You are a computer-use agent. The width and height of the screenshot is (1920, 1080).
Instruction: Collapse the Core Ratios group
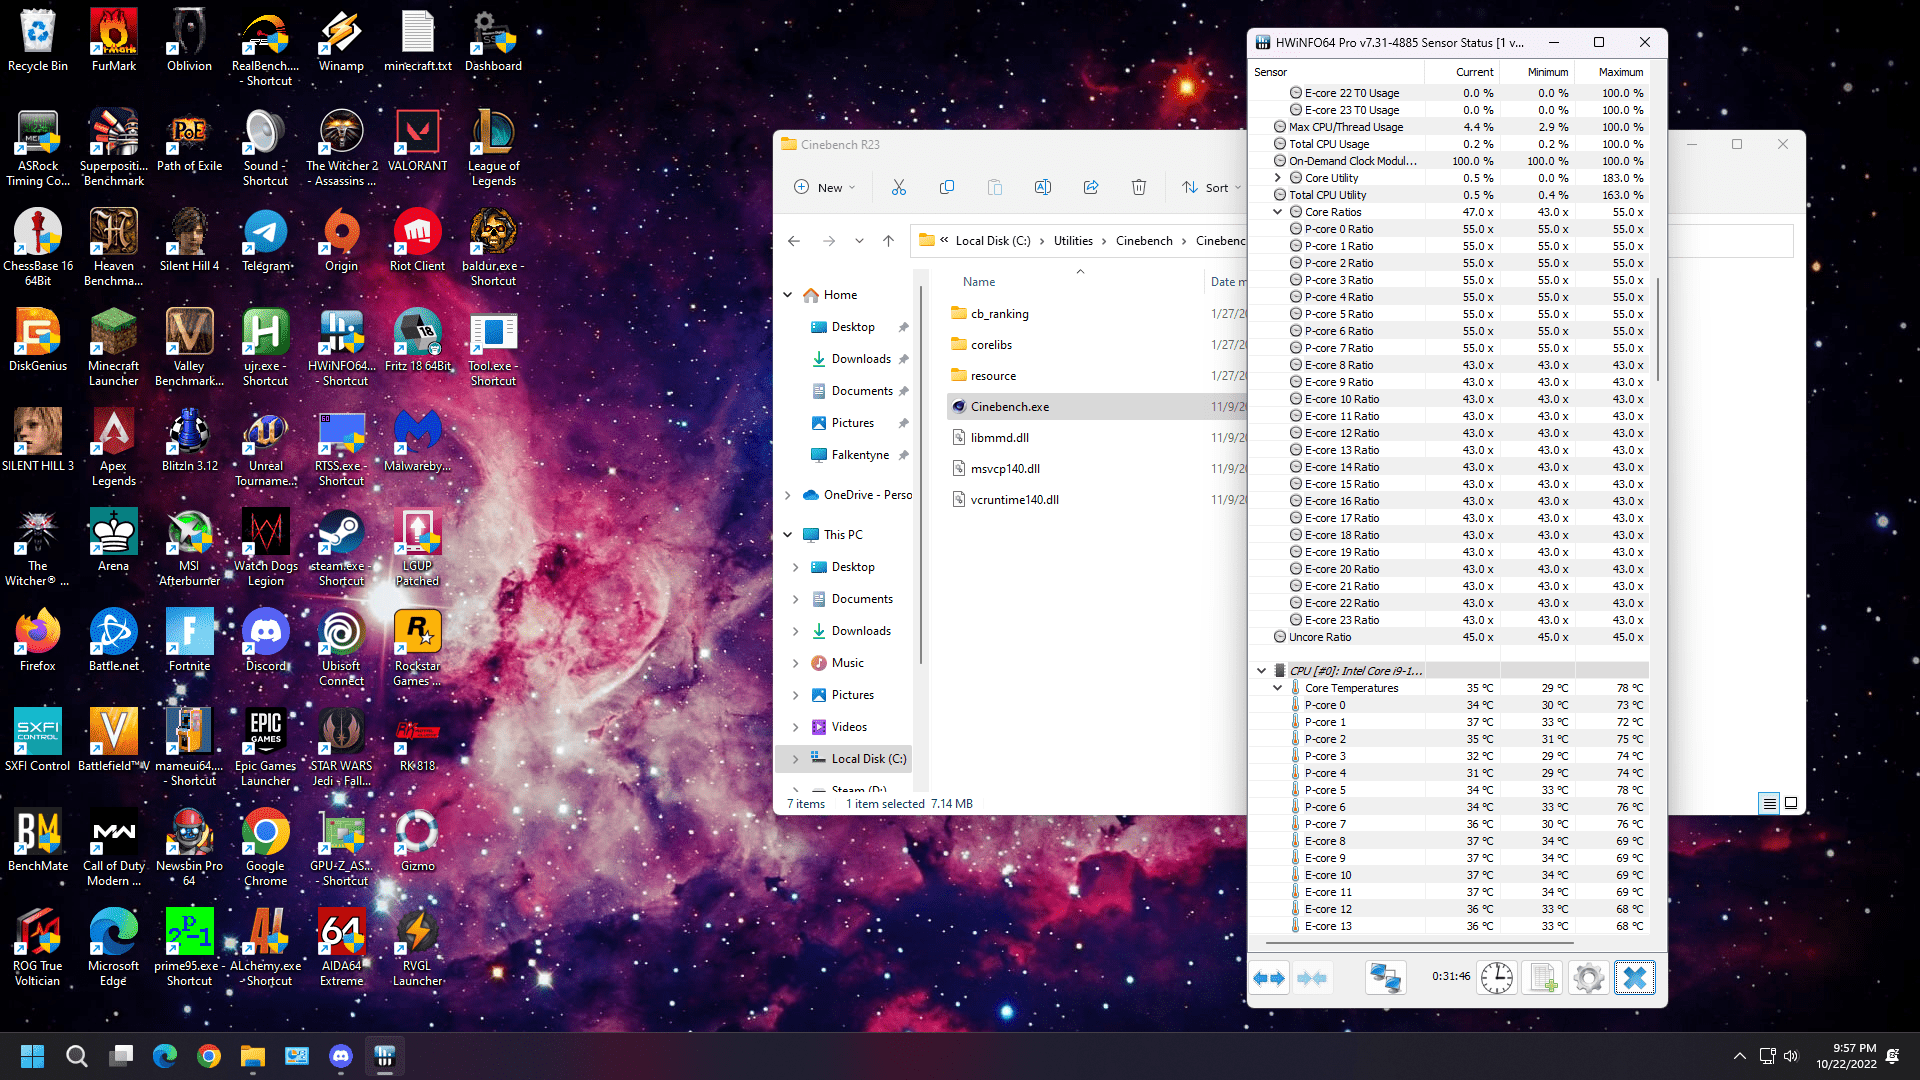pyautogui.click(x=1277, y=212)
